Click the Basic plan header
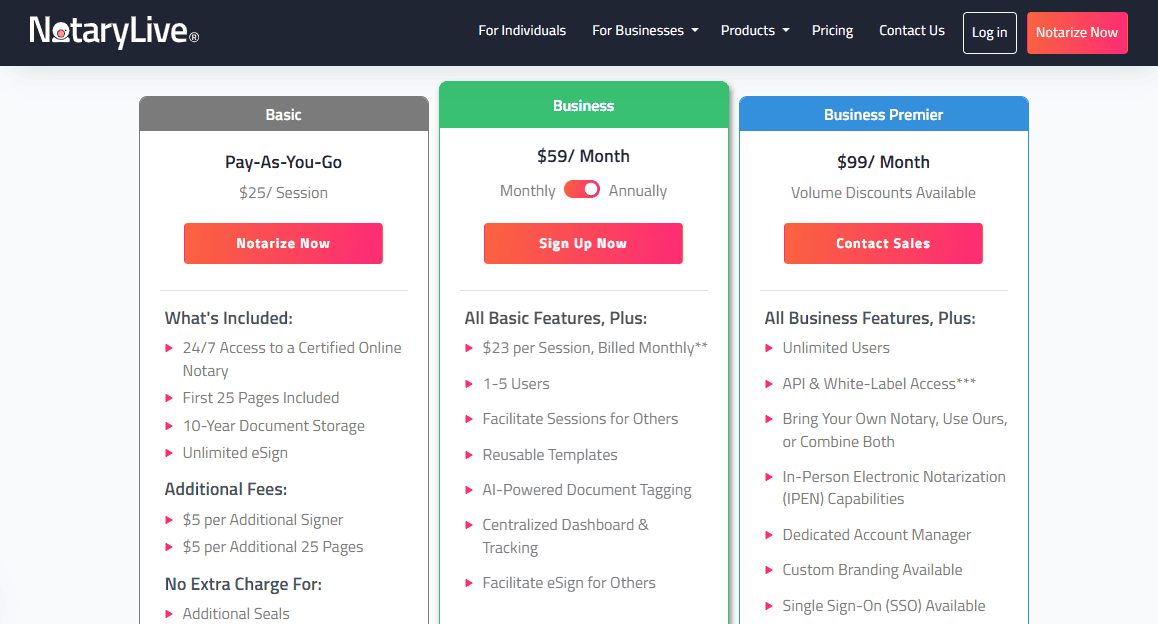 click(284, 115)
